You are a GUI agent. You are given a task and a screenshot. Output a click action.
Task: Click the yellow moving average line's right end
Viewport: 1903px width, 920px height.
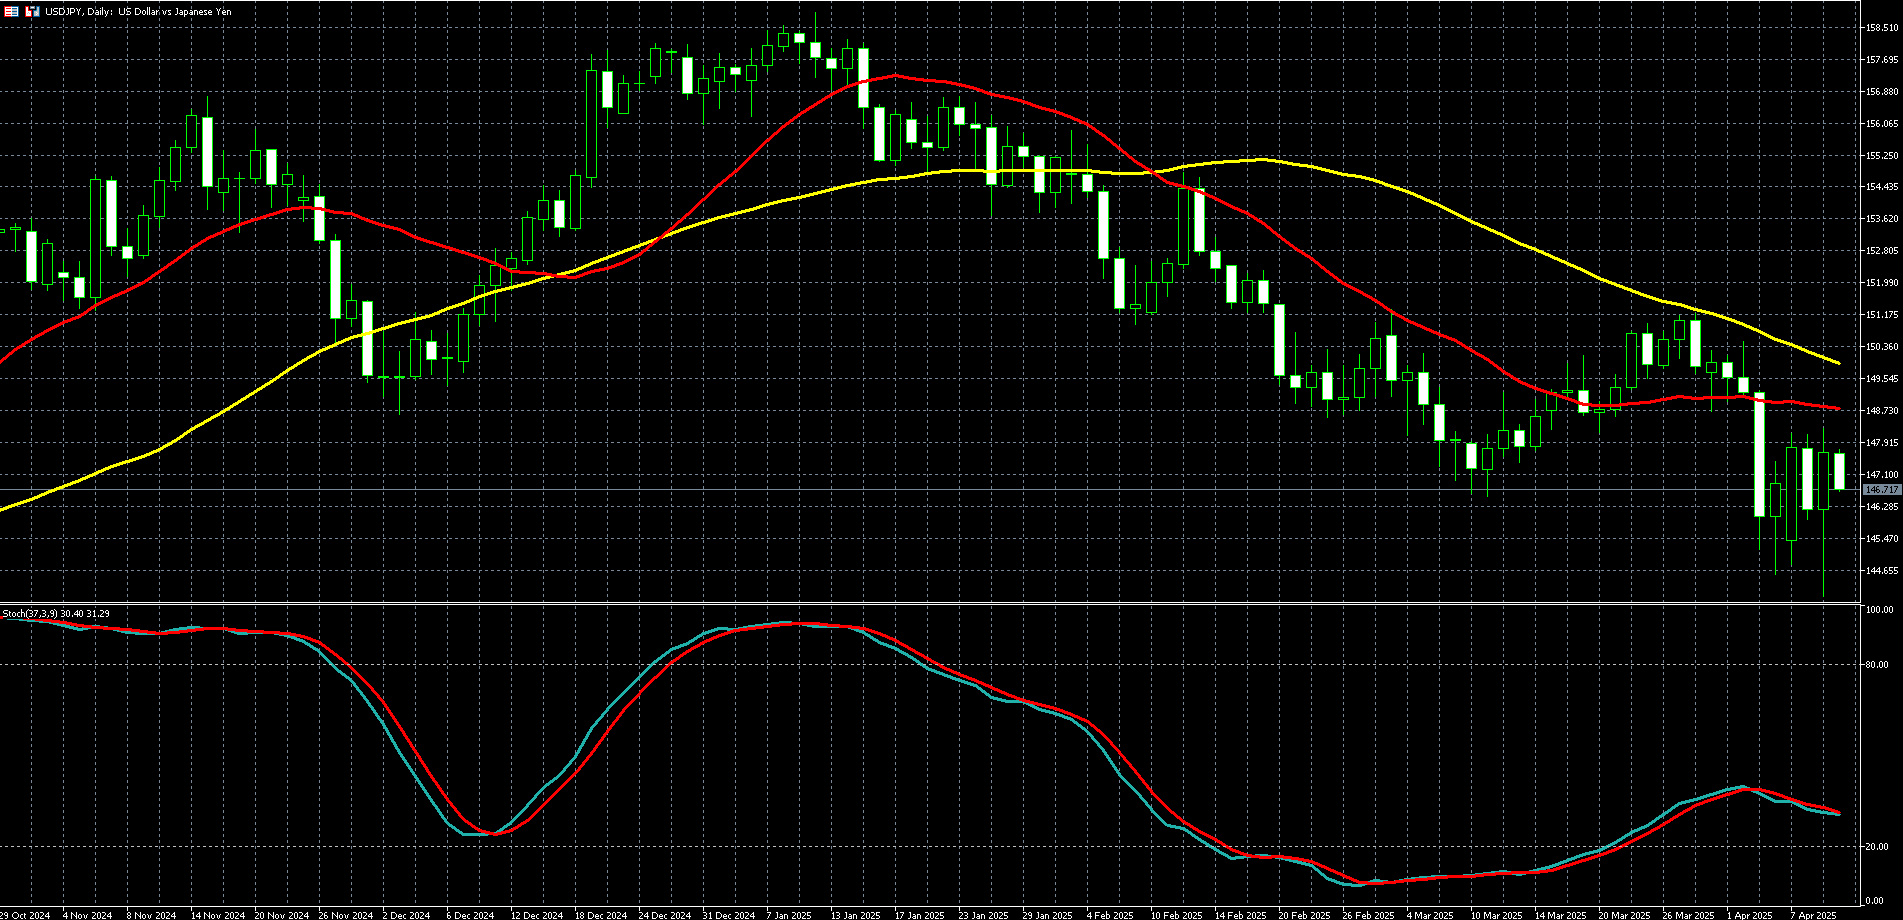click(x=1838, y=362)
